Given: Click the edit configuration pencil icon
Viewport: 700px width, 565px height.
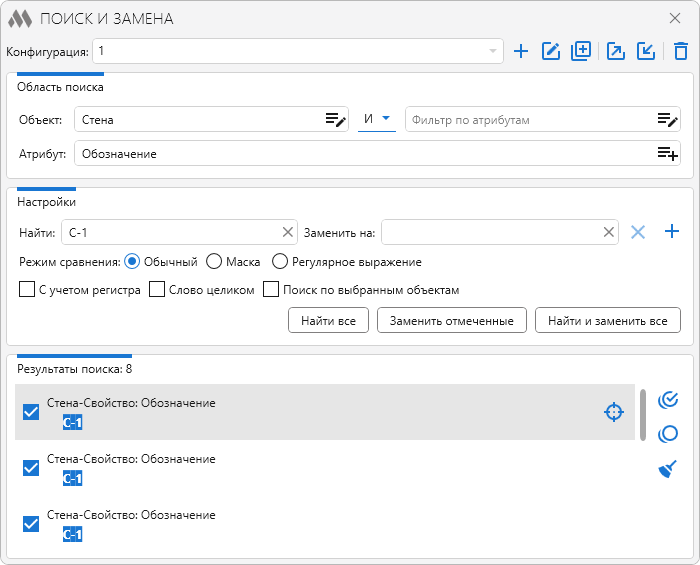Looking at the screenshot, I should point(550,51).
